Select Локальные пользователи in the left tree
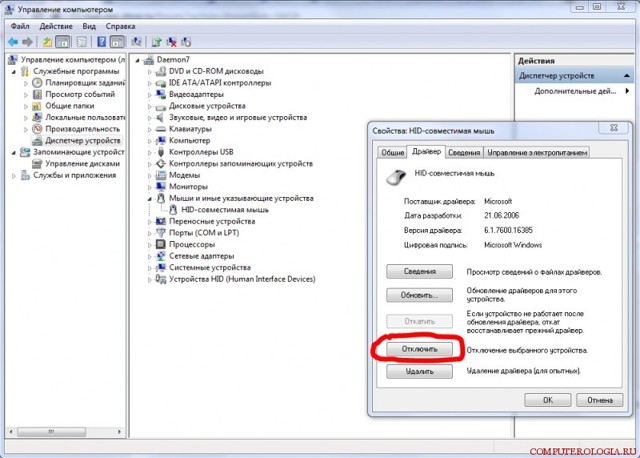The height and width of the screenshot is (458, 640). coord(85,118)
